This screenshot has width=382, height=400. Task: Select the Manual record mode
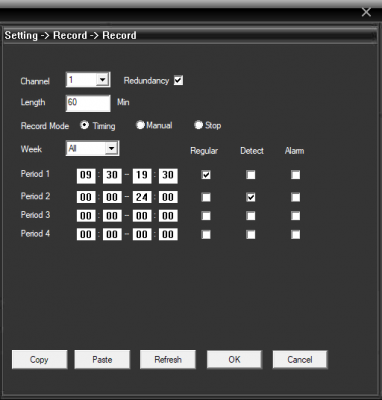(140, 125)
